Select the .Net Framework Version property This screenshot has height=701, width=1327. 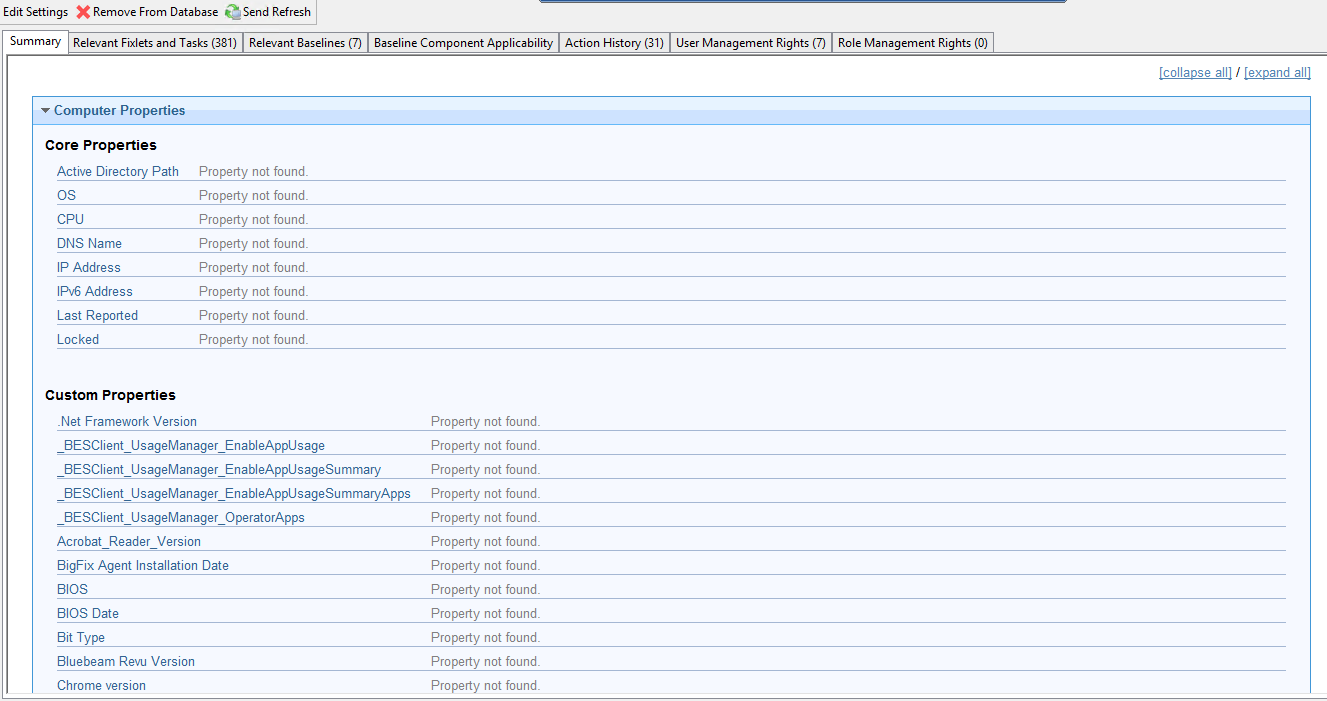pyautogui.click(x=127, y=422)
